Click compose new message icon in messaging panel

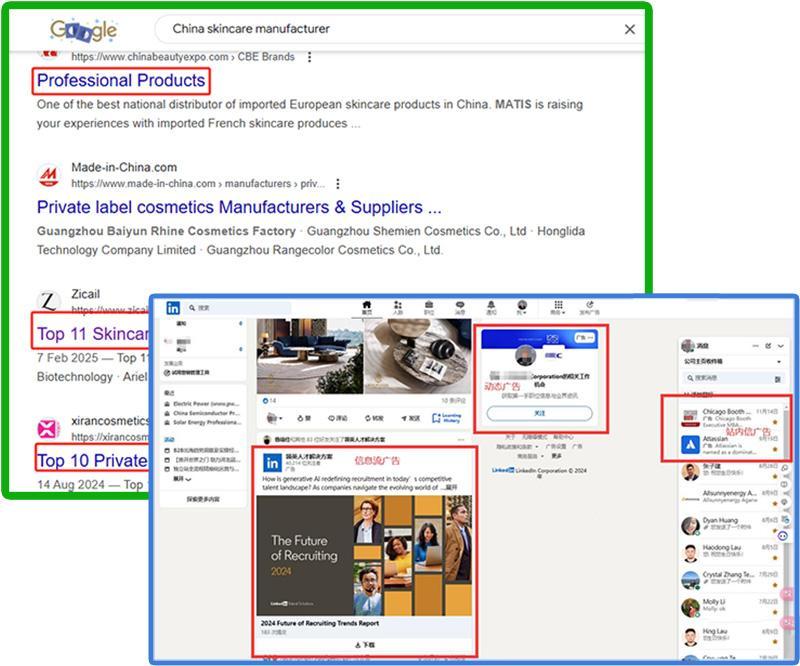click(768, 346)
